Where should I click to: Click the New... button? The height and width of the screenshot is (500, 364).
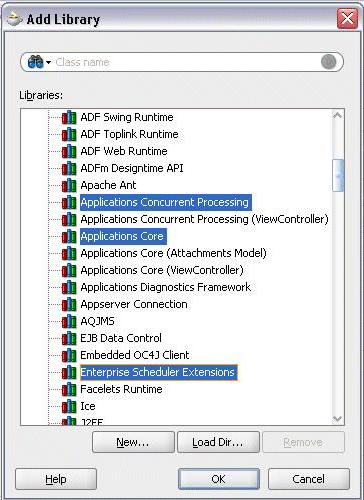[x=133, y=442]
